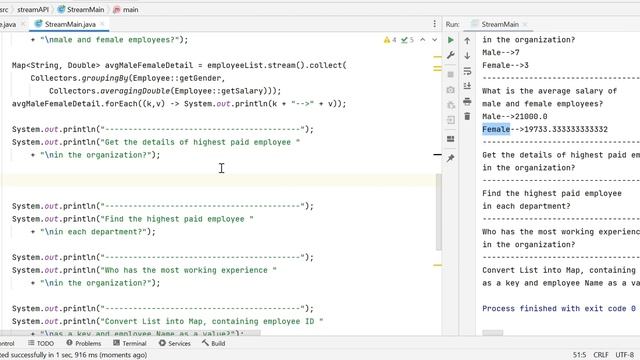Click the Stop process square icon
This screenshot has height=360, width=640.
click(x=451, y=74)
